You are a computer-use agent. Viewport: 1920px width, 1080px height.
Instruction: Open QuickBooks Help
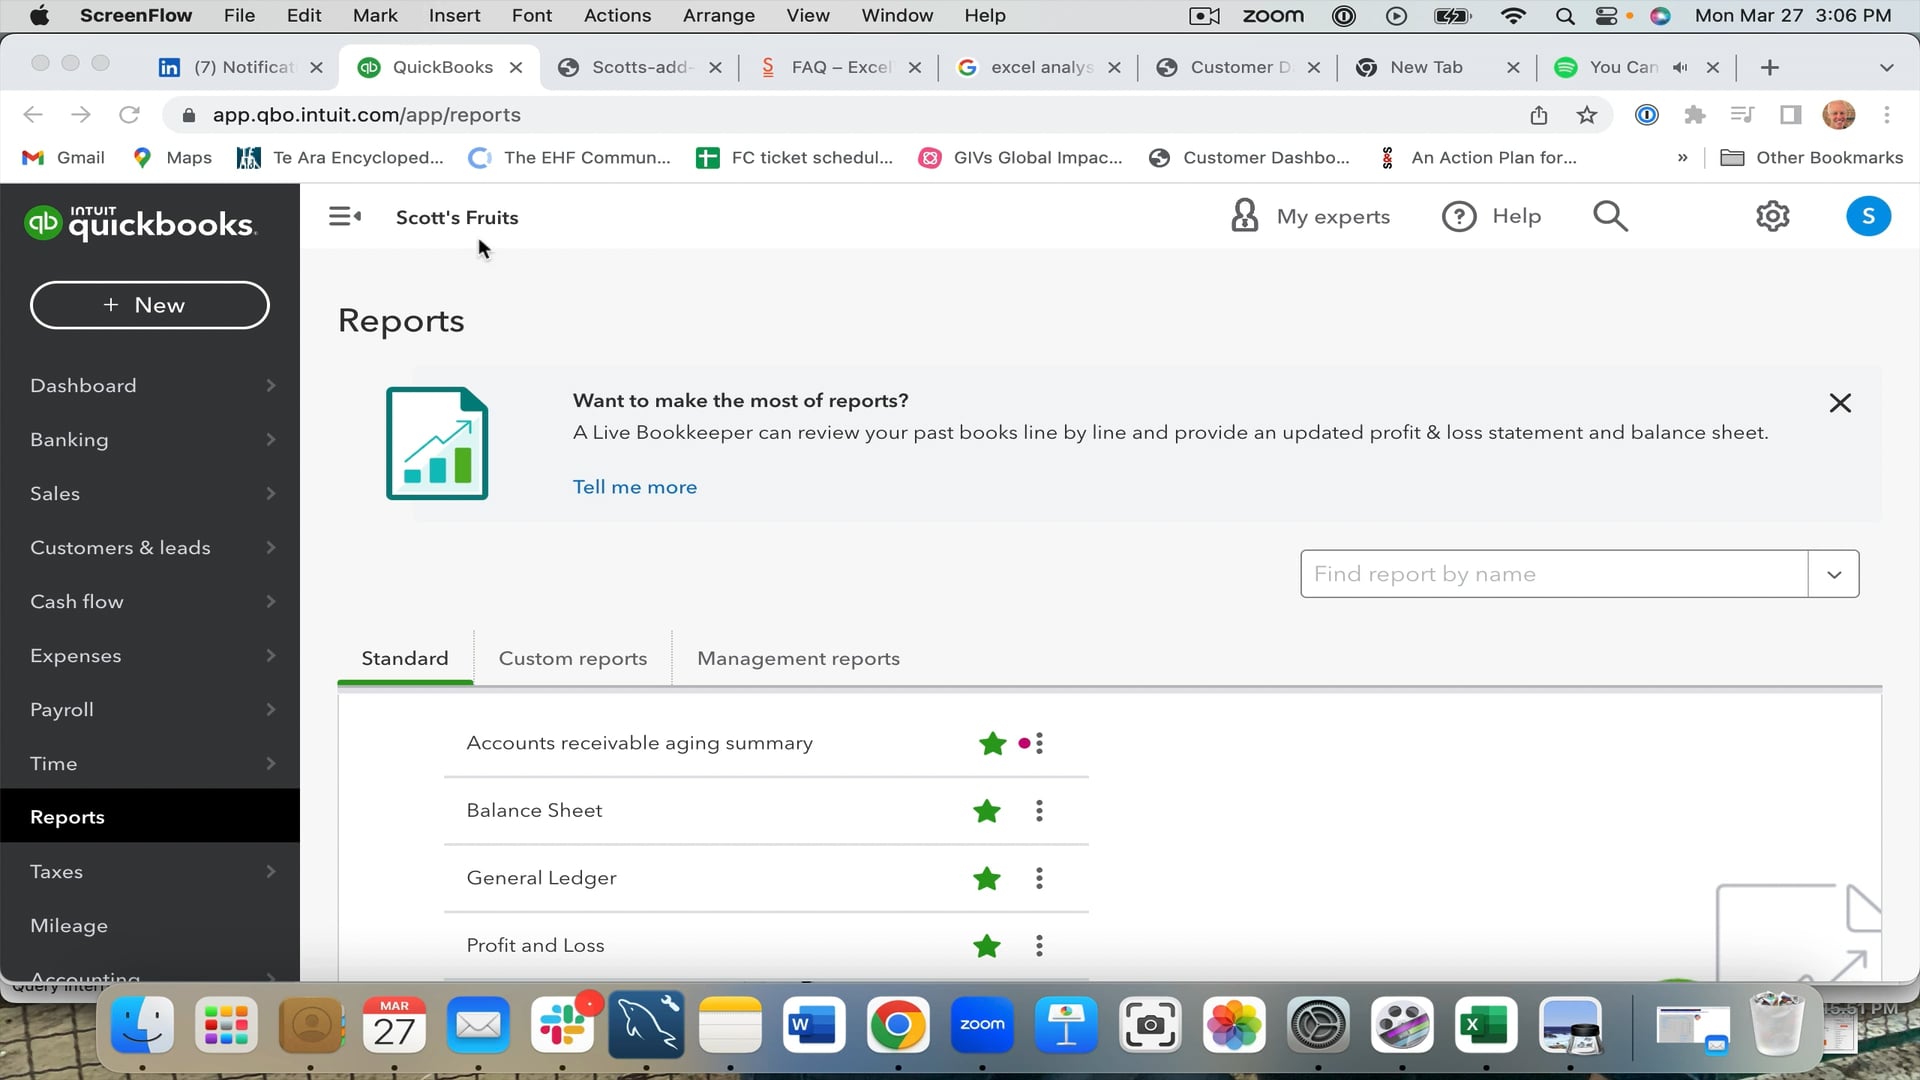1492,216
